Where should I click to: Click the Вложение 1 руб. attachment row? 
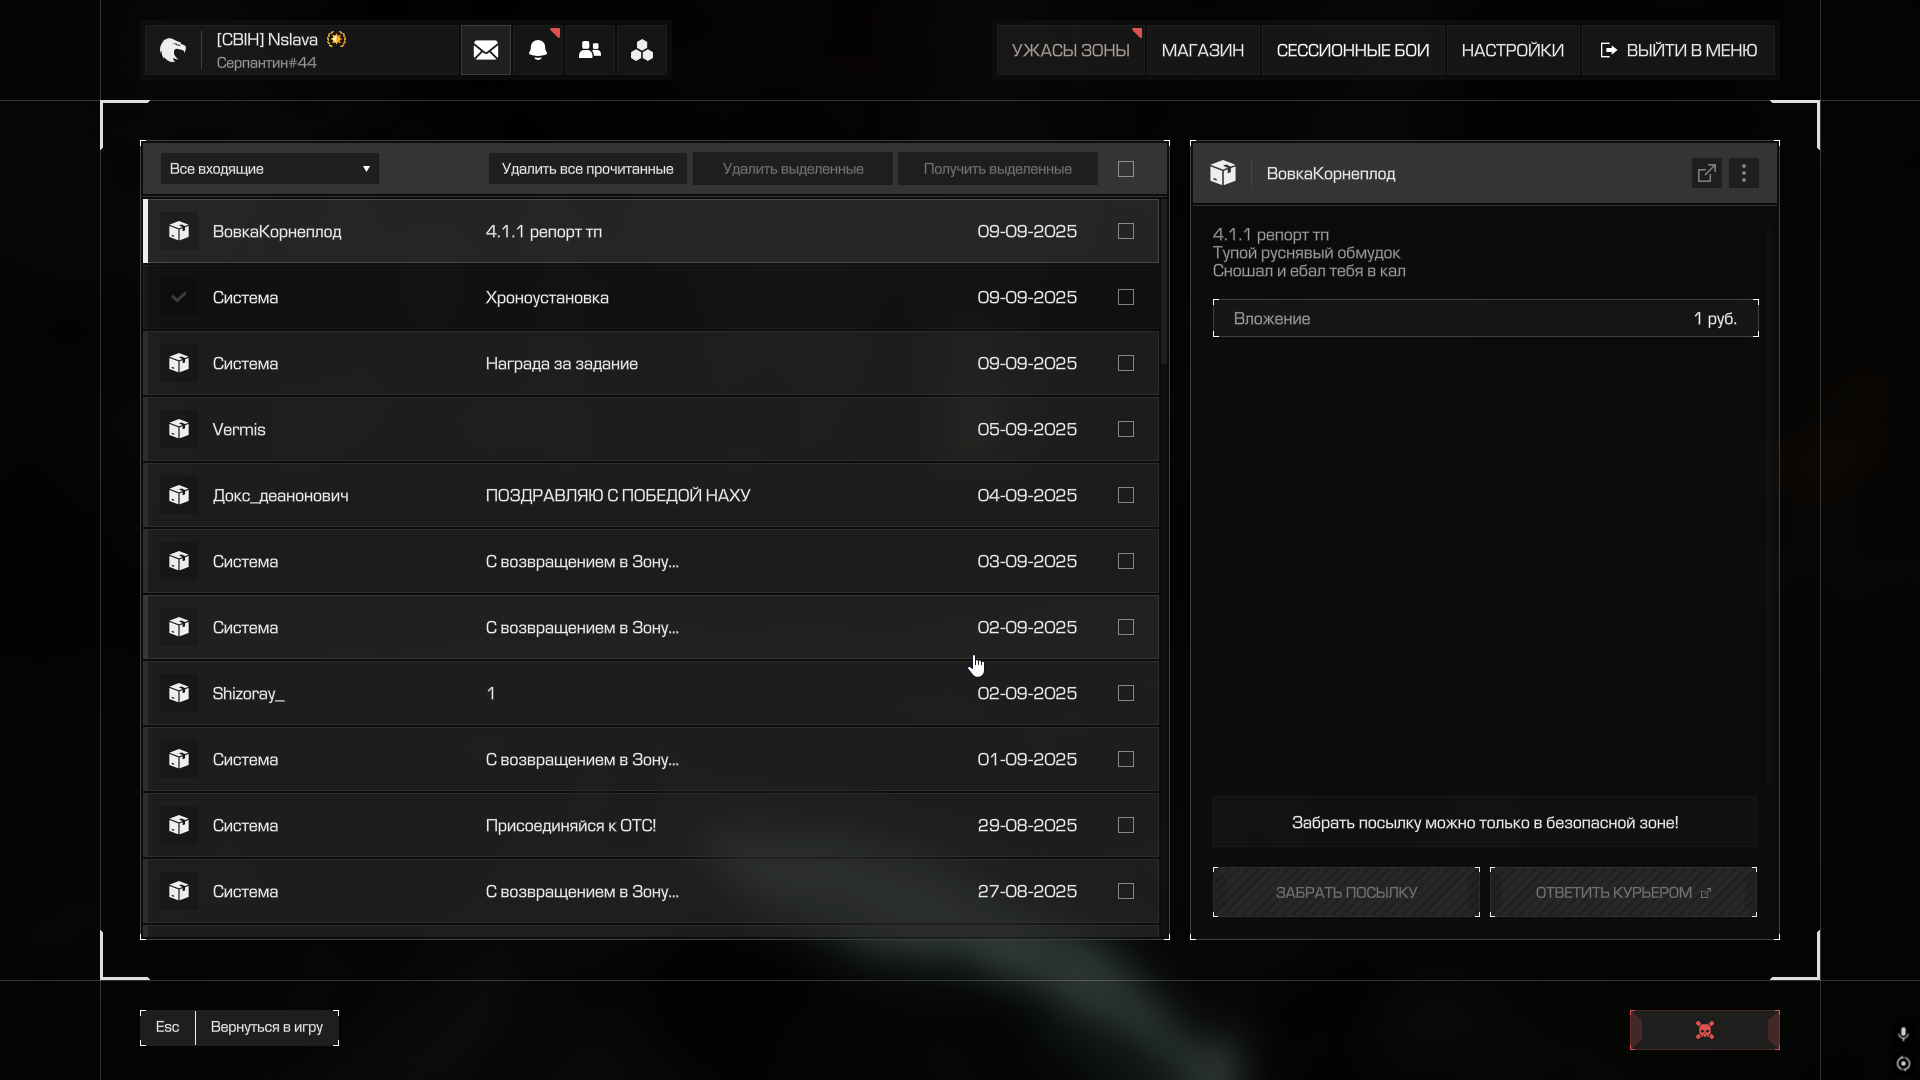(1486, 318)
